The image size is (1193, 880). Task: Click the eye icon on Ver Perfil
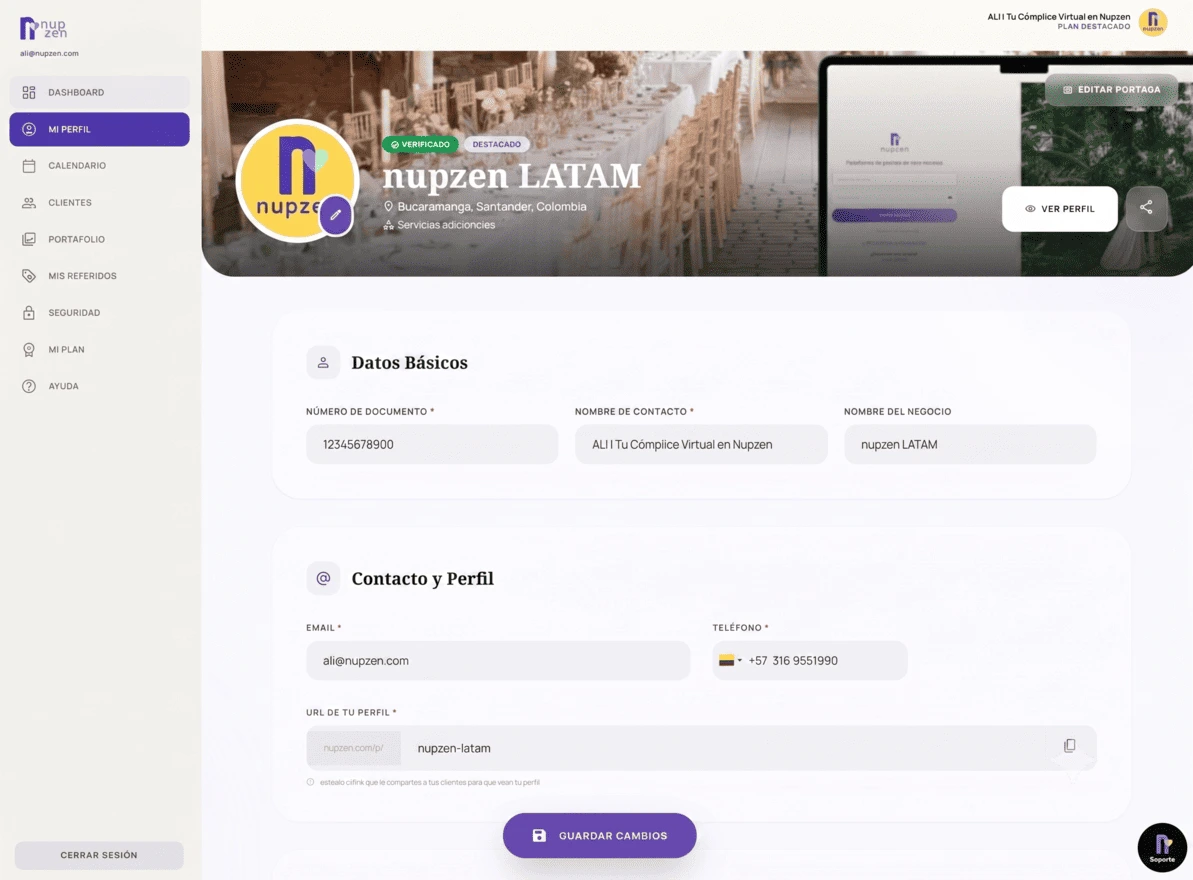pos(1030,208)
